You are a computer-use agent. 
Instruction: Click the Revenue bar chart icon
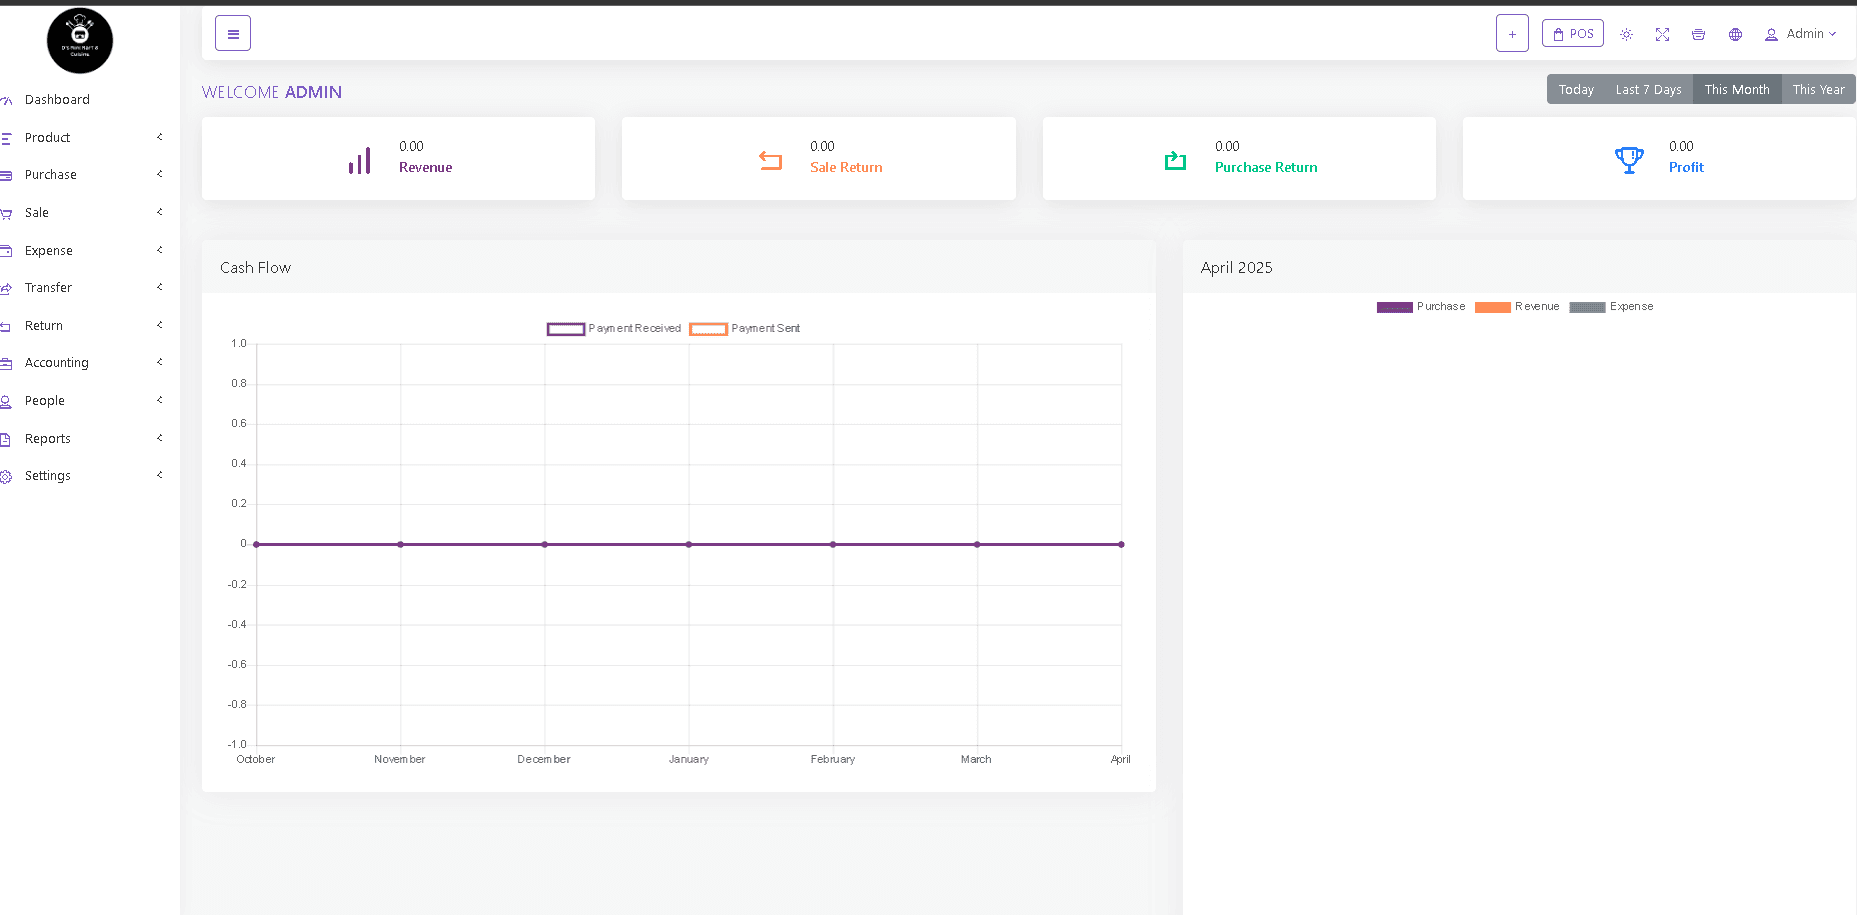click(360, 160)
